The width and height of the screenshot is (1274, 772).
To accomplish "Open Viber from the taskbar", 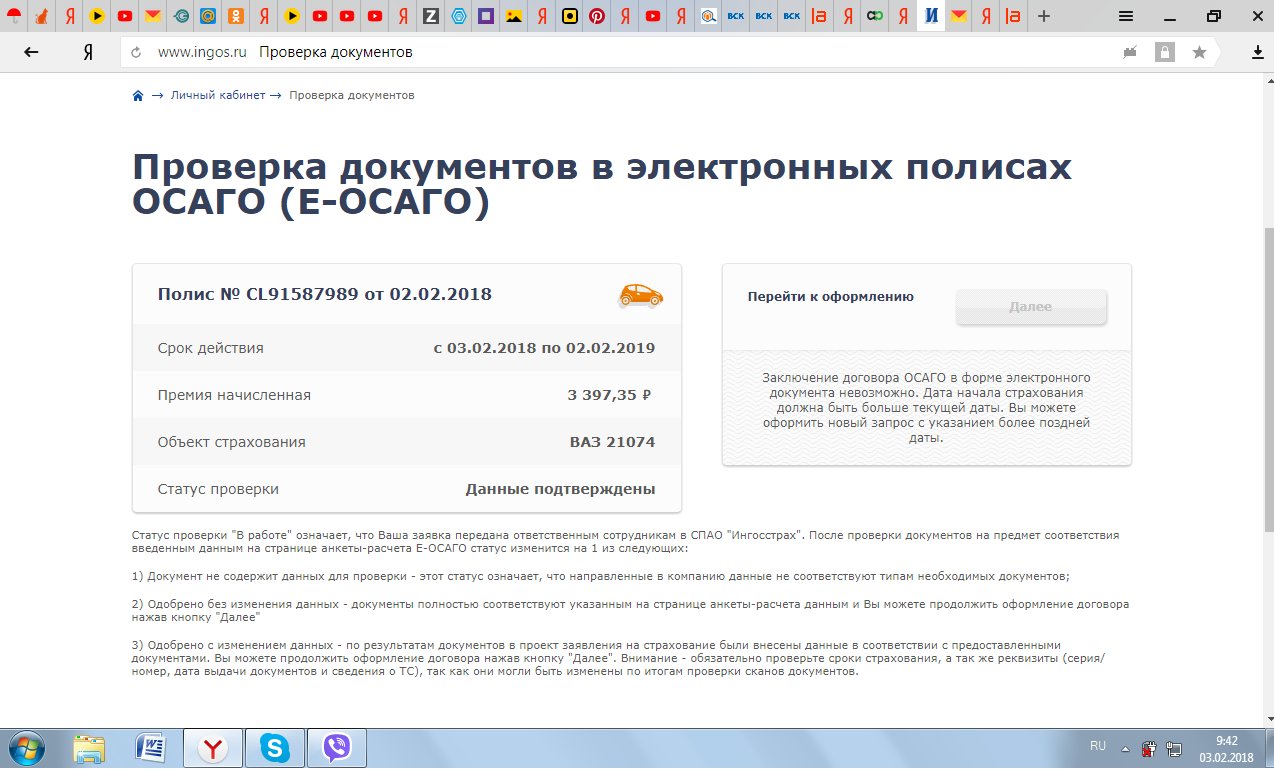I will 337,748.
